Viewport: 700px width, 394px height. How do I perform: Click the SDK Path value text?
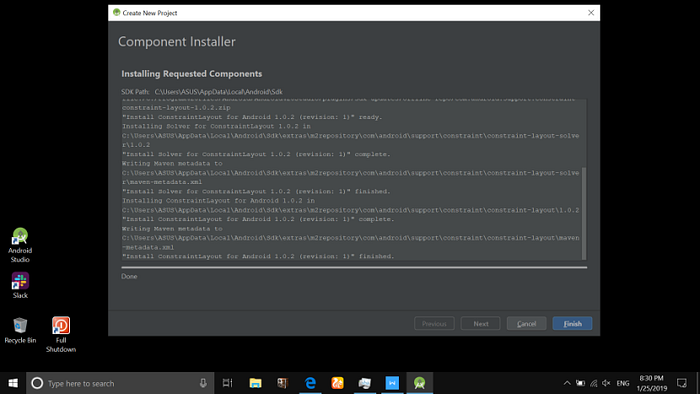point(218,92)
